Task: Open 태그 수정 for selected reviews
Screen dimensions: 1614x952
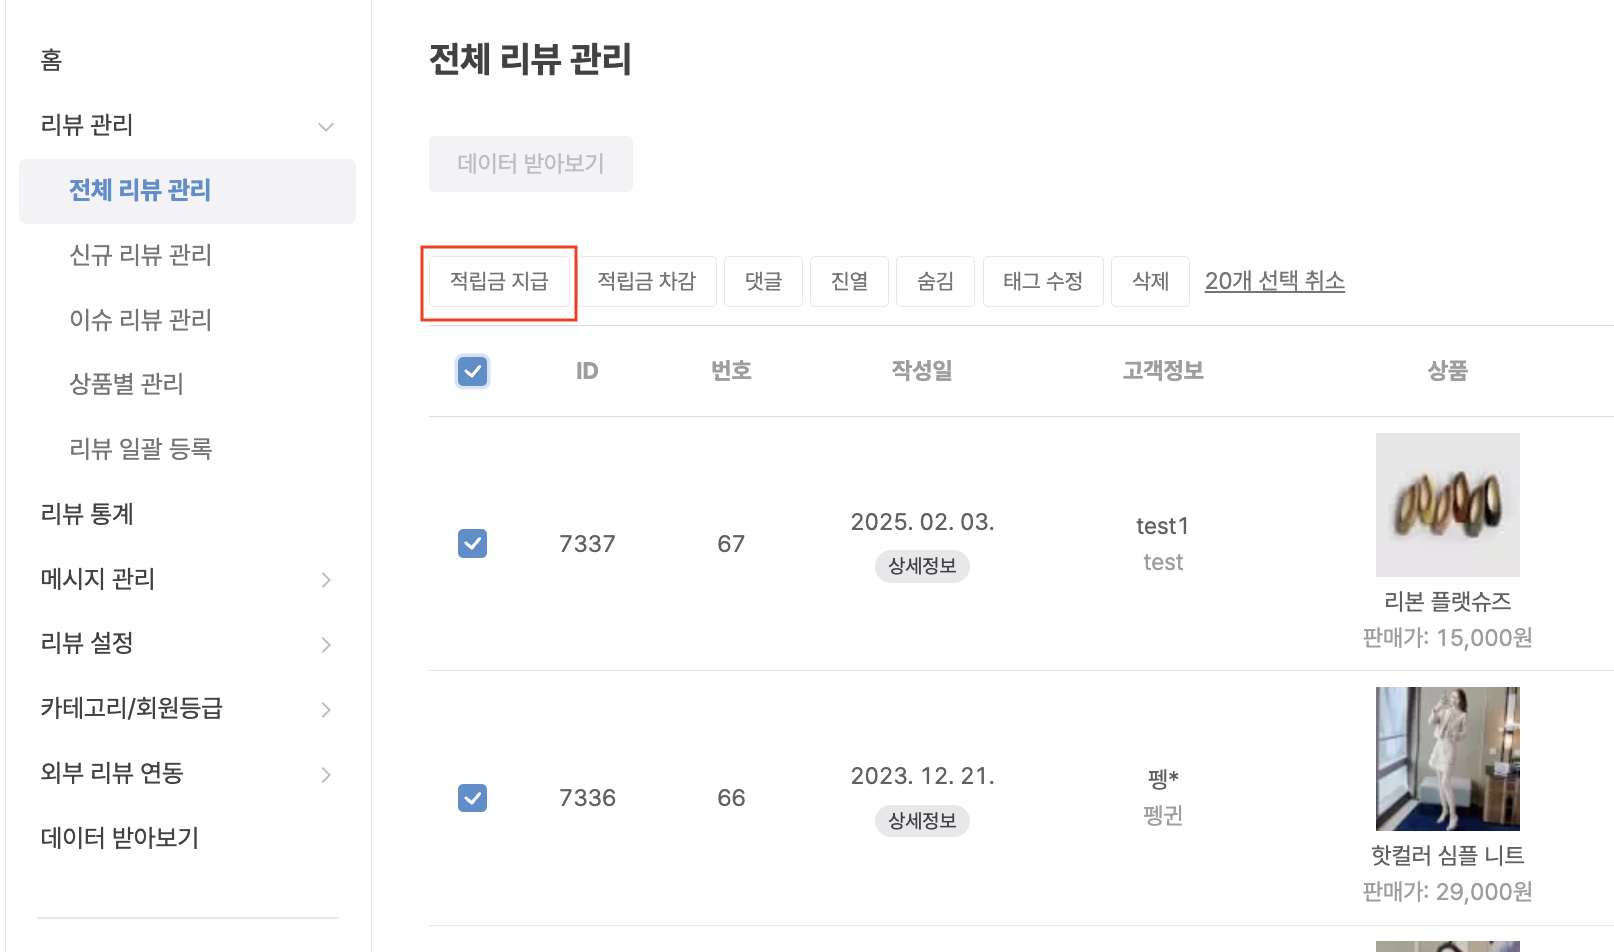Action: point(1043,282)
